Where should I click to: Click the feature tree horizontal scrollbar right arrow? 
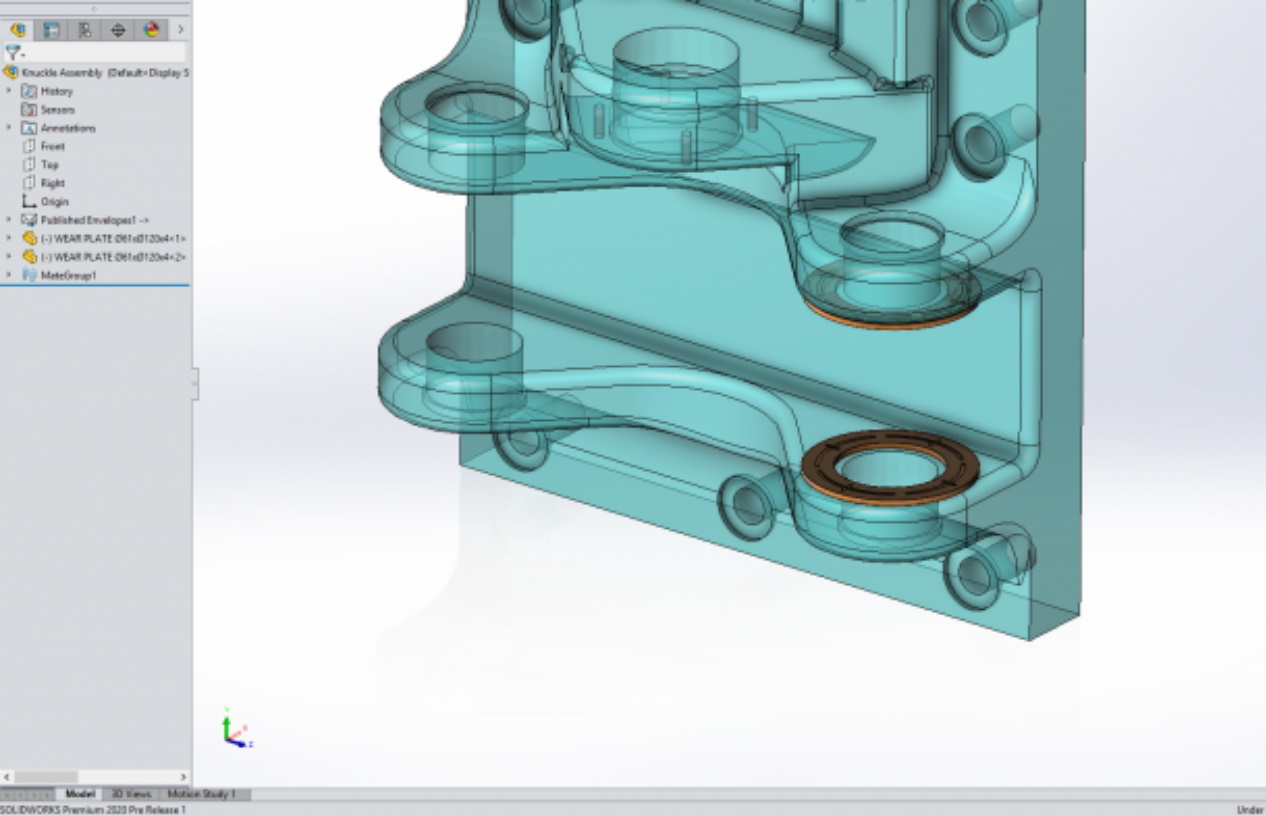183,777
